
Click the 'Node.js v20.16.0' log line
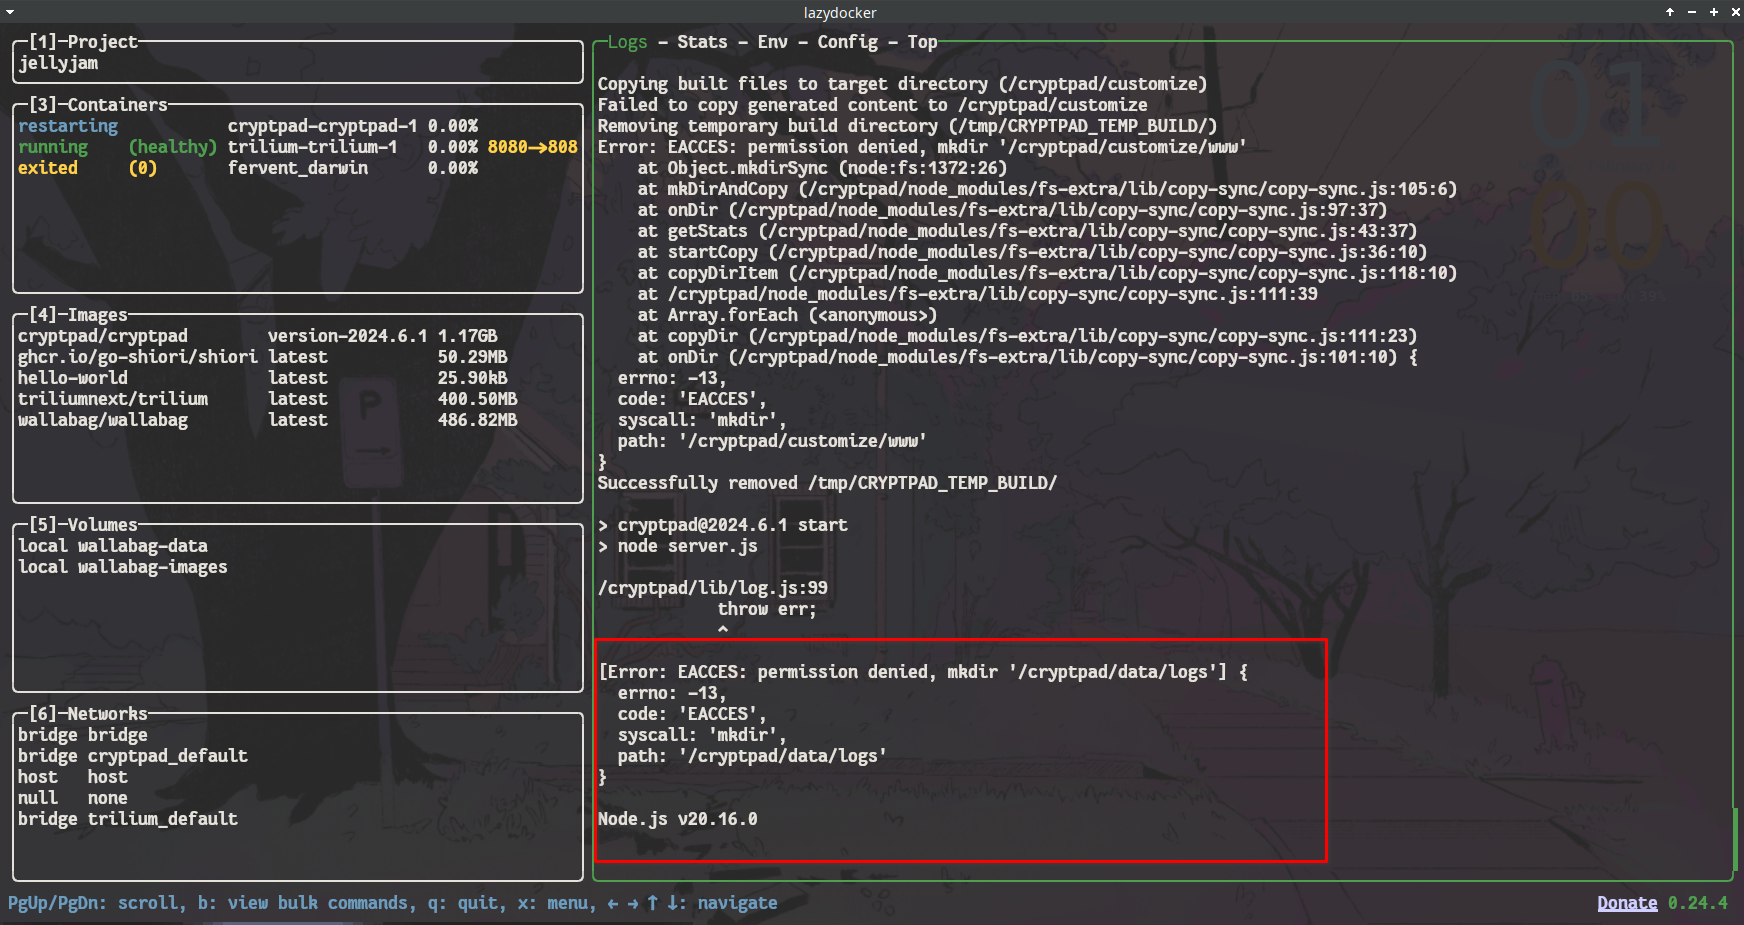pos(677,819)
